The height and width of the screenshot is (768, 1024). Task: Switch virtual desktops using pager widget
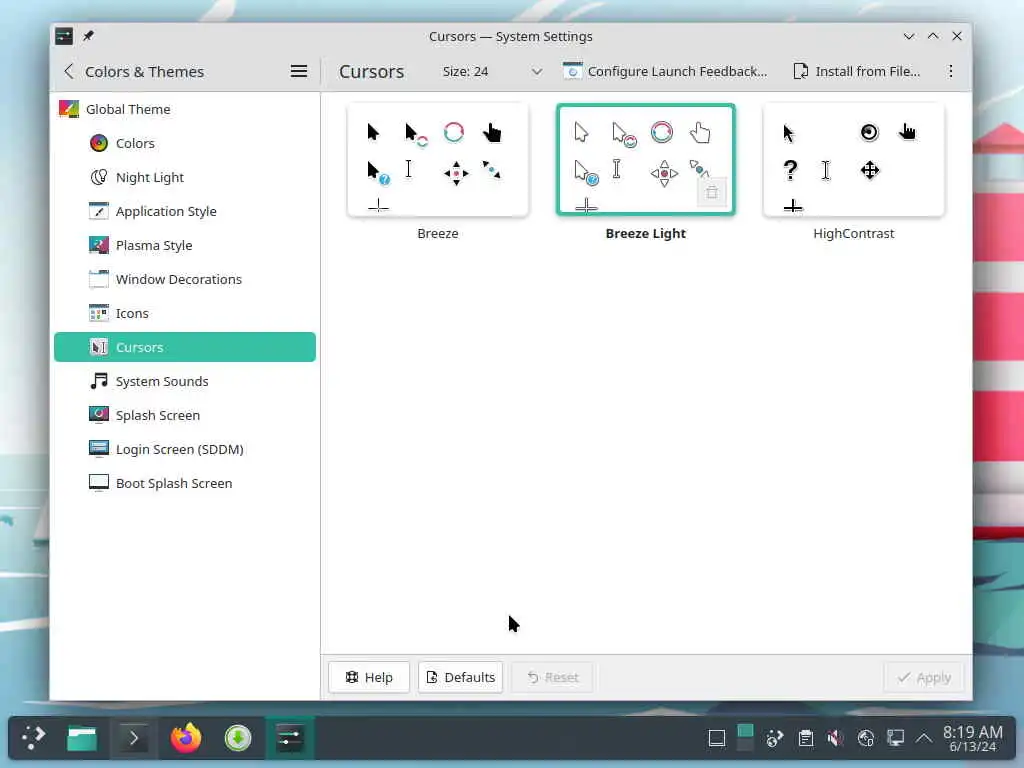click(x=745, y=739)
